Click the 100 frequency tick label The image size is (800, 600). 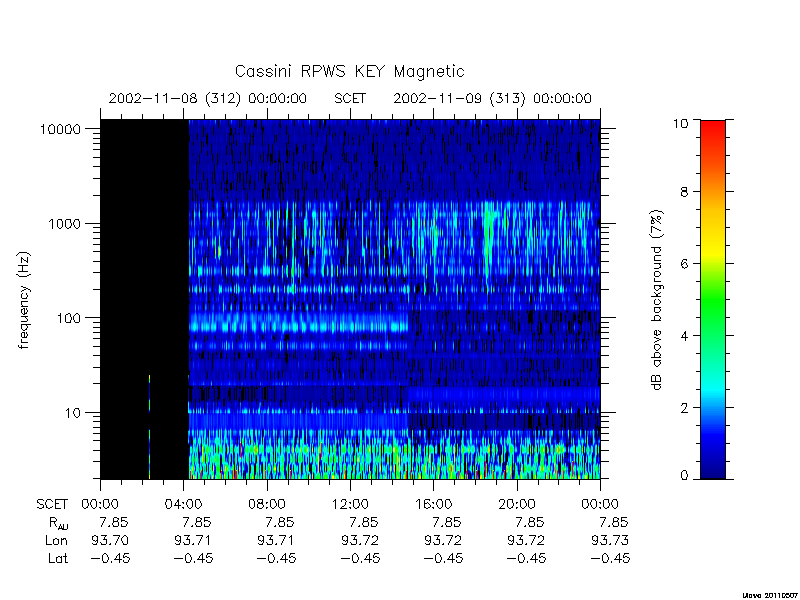[x=69, y=318]
